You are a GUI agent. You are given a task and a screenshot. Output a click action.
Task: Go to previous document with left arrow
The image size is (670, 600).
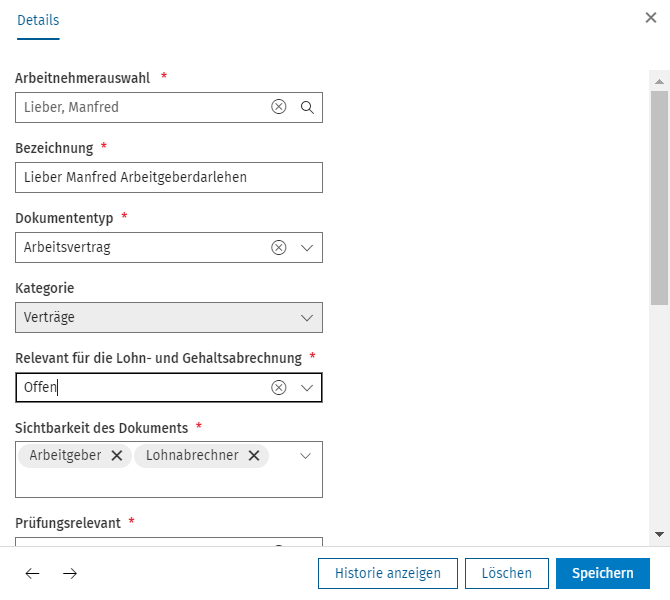32,573
